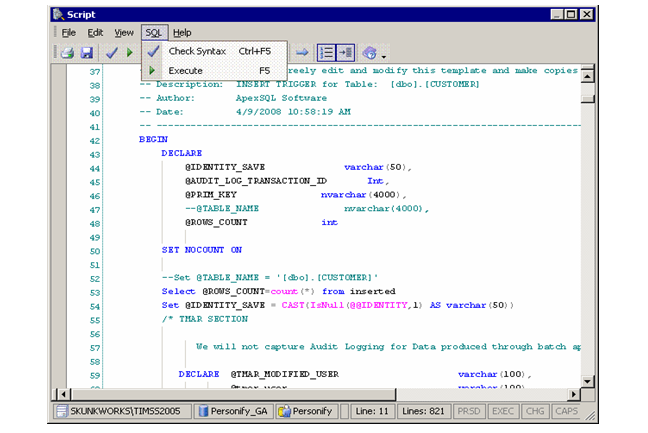Click SET NOCOUNT ON statement
Screen dimensions: 648x433
[x=202, y=250]
